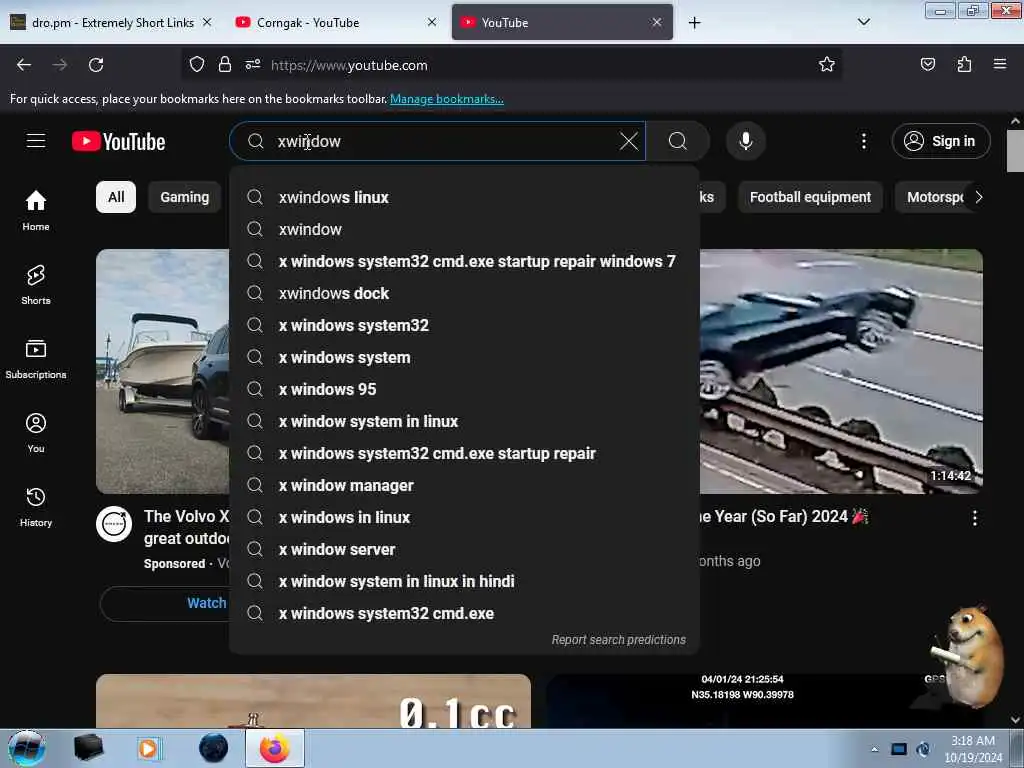1024x768 pixels.
Task: Choose suggestion 'xwindows linux'
Action: 464,197
